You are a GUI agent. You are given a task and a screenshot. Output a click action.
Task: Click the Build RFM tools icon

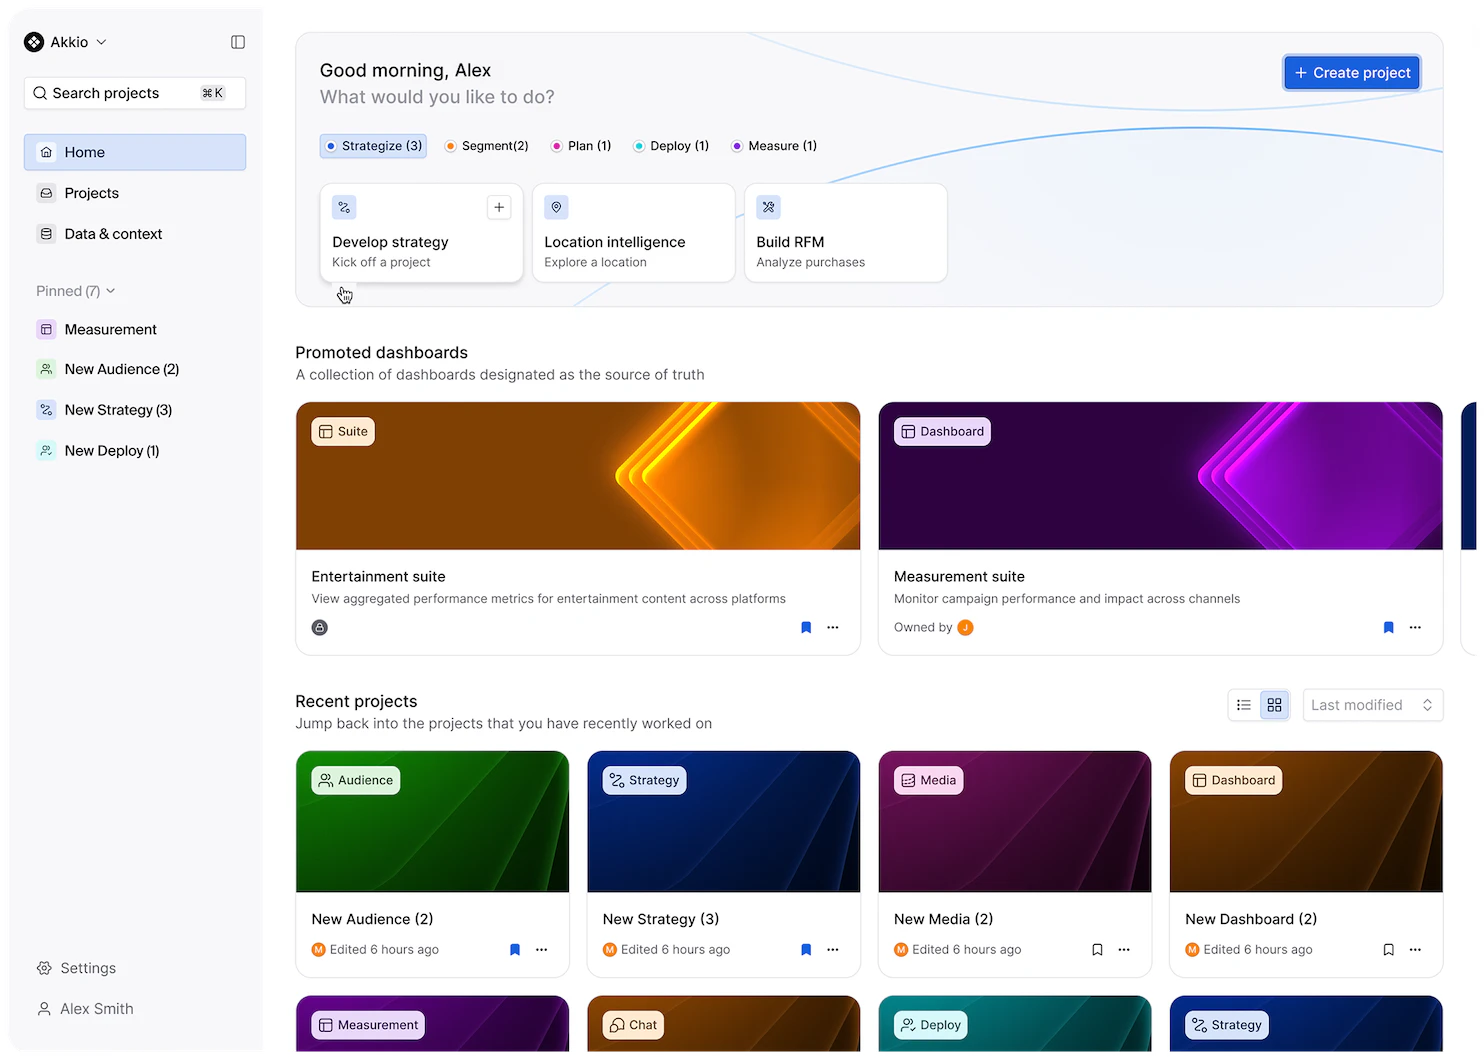pos(768,207)
